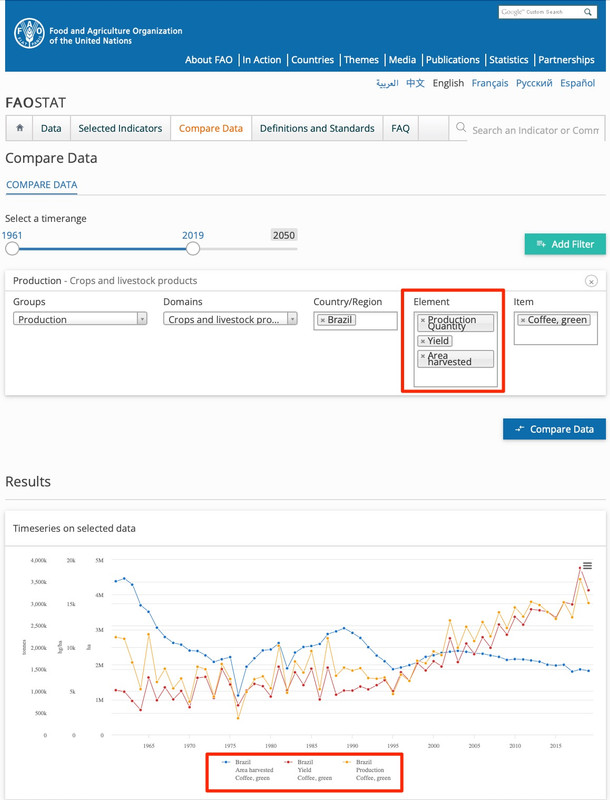Click the indicator search input field
This screenshot has height=800, width=610.
click(535, 130)
